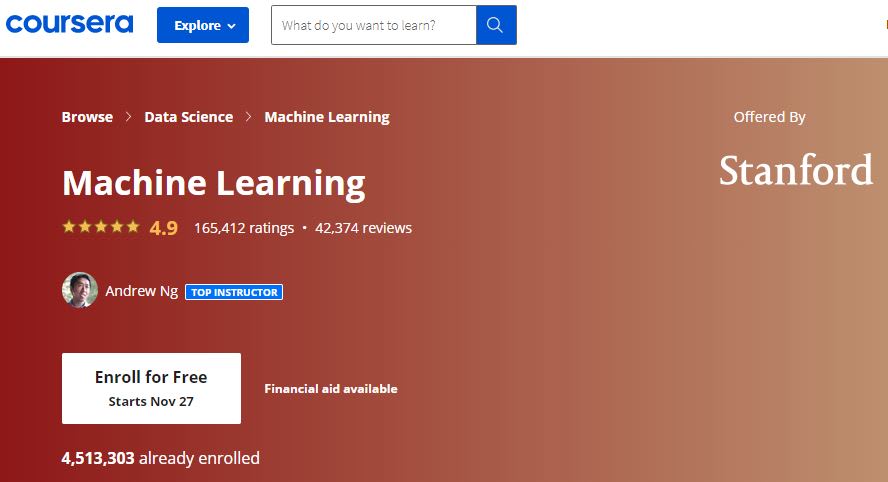Click the Offered By label
888x482 pixels.
click(x=769, y=117)
